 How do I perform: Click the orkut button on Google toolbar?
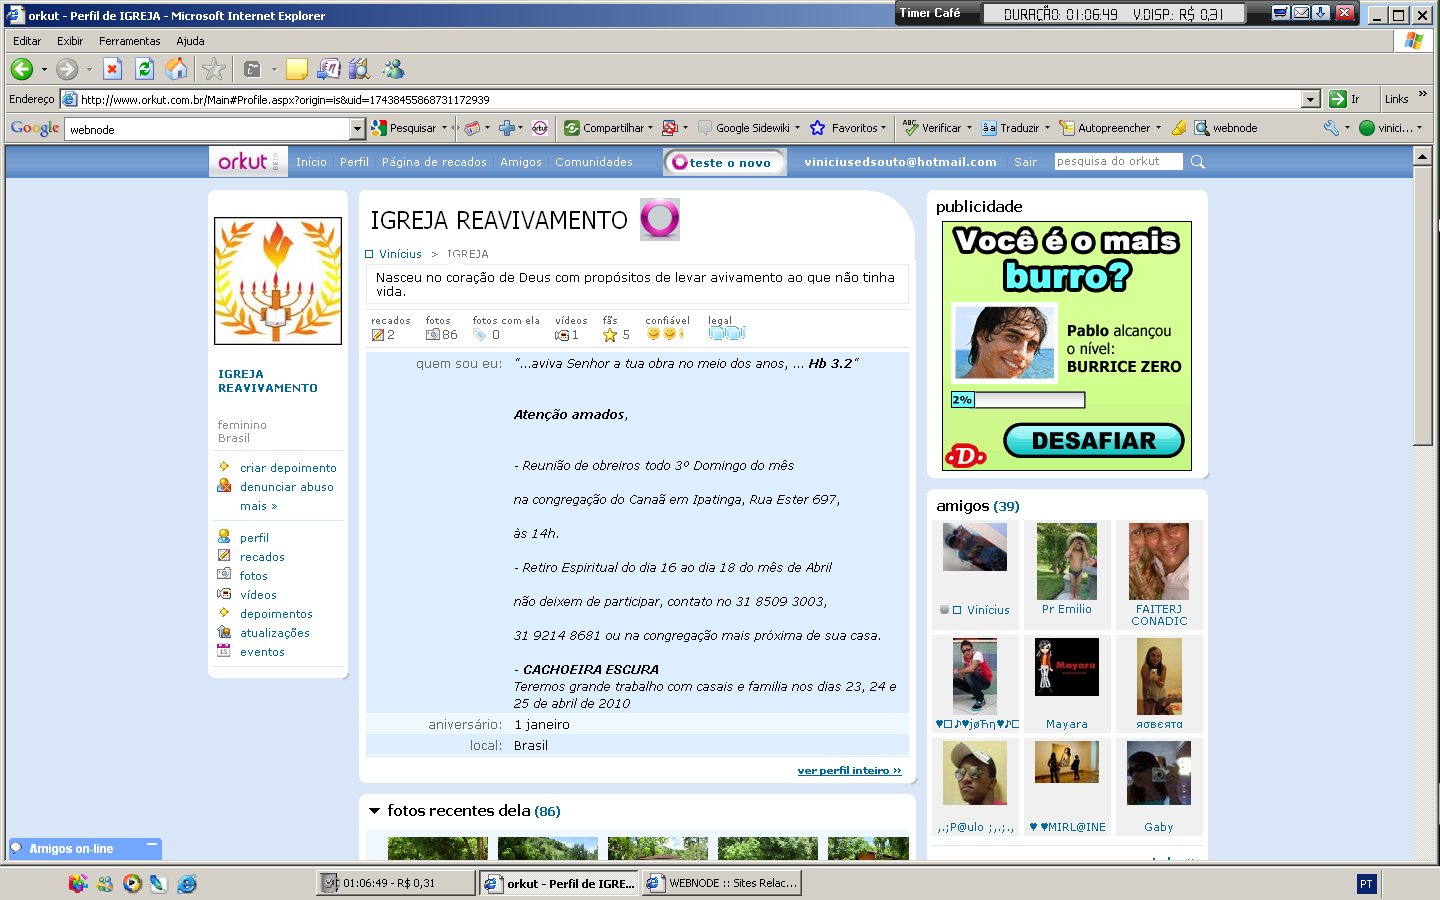tap(540, 128)
